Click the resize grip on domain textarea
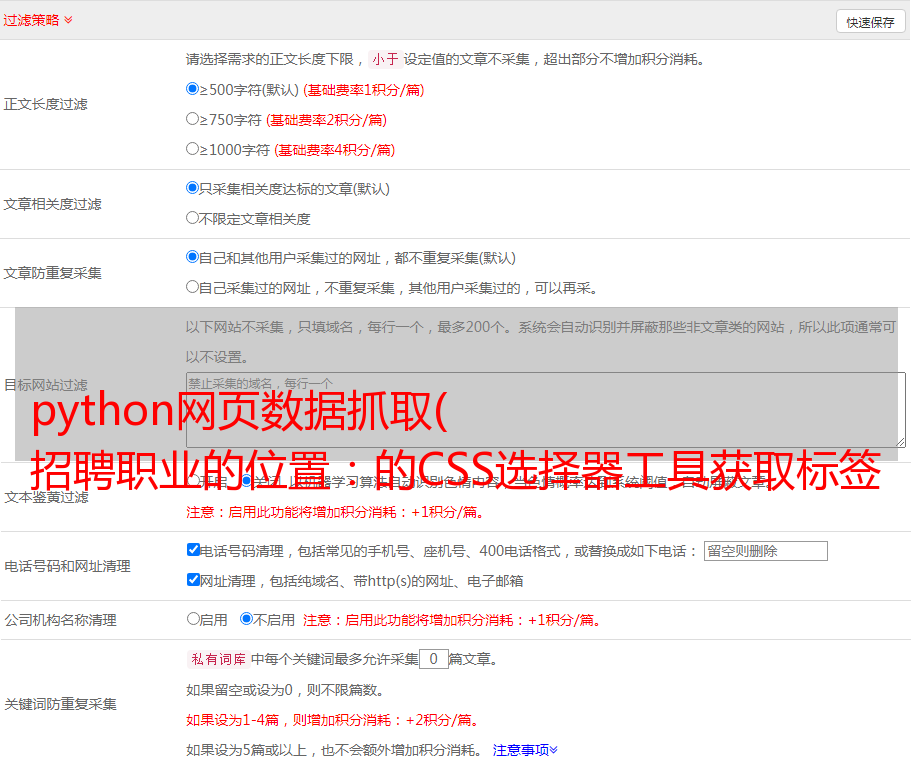This screenshot has width=912, height=768. (900, 442)
